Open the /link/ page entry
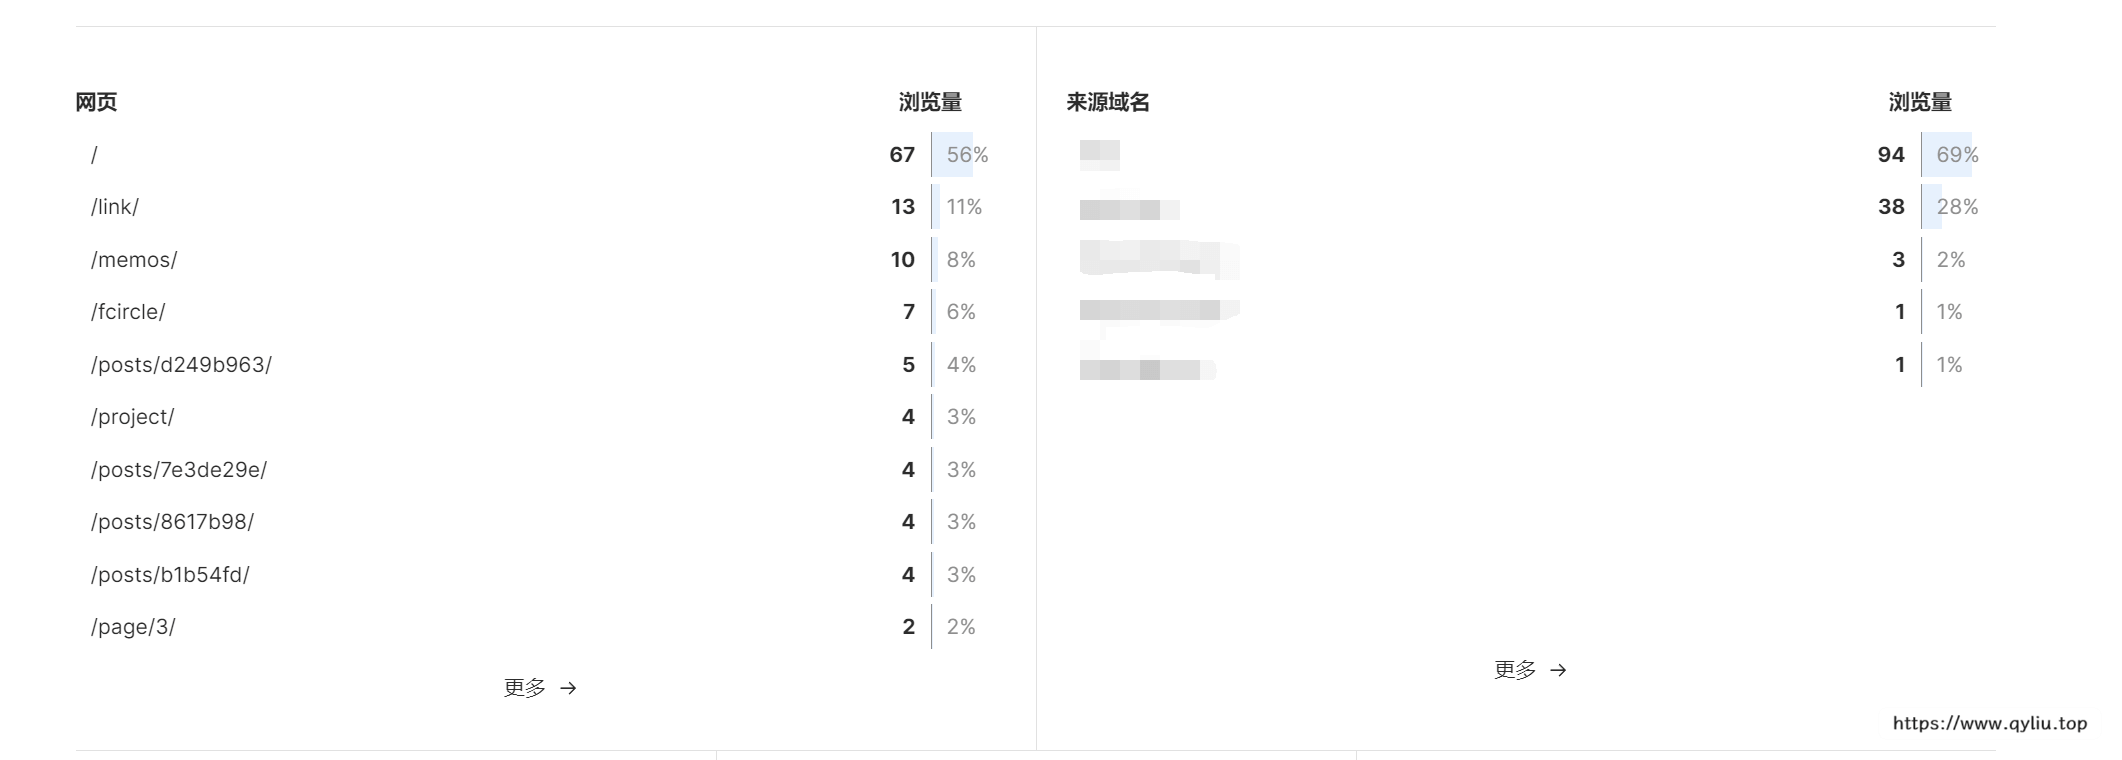2122x760 pixels. pyautogui.click(x=115, y=207)
